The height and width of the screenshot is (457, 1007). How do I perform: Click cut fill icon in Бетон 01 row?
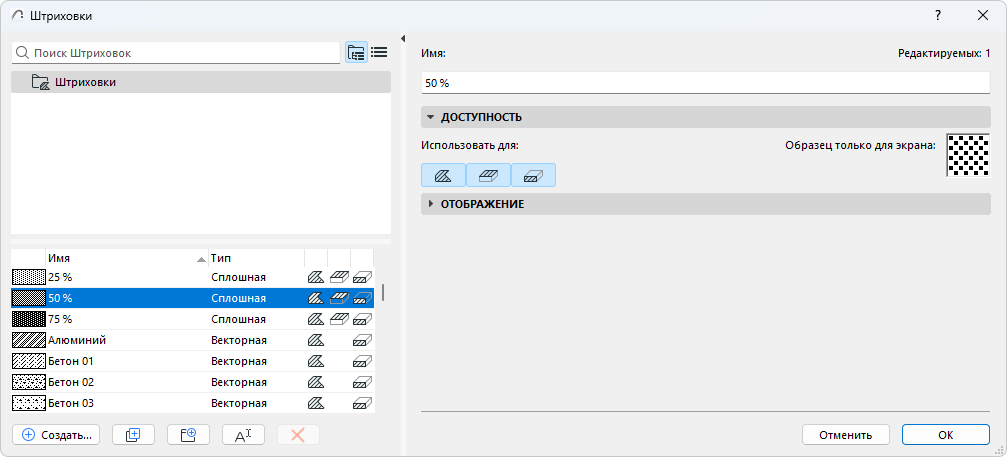click(362, 361)
